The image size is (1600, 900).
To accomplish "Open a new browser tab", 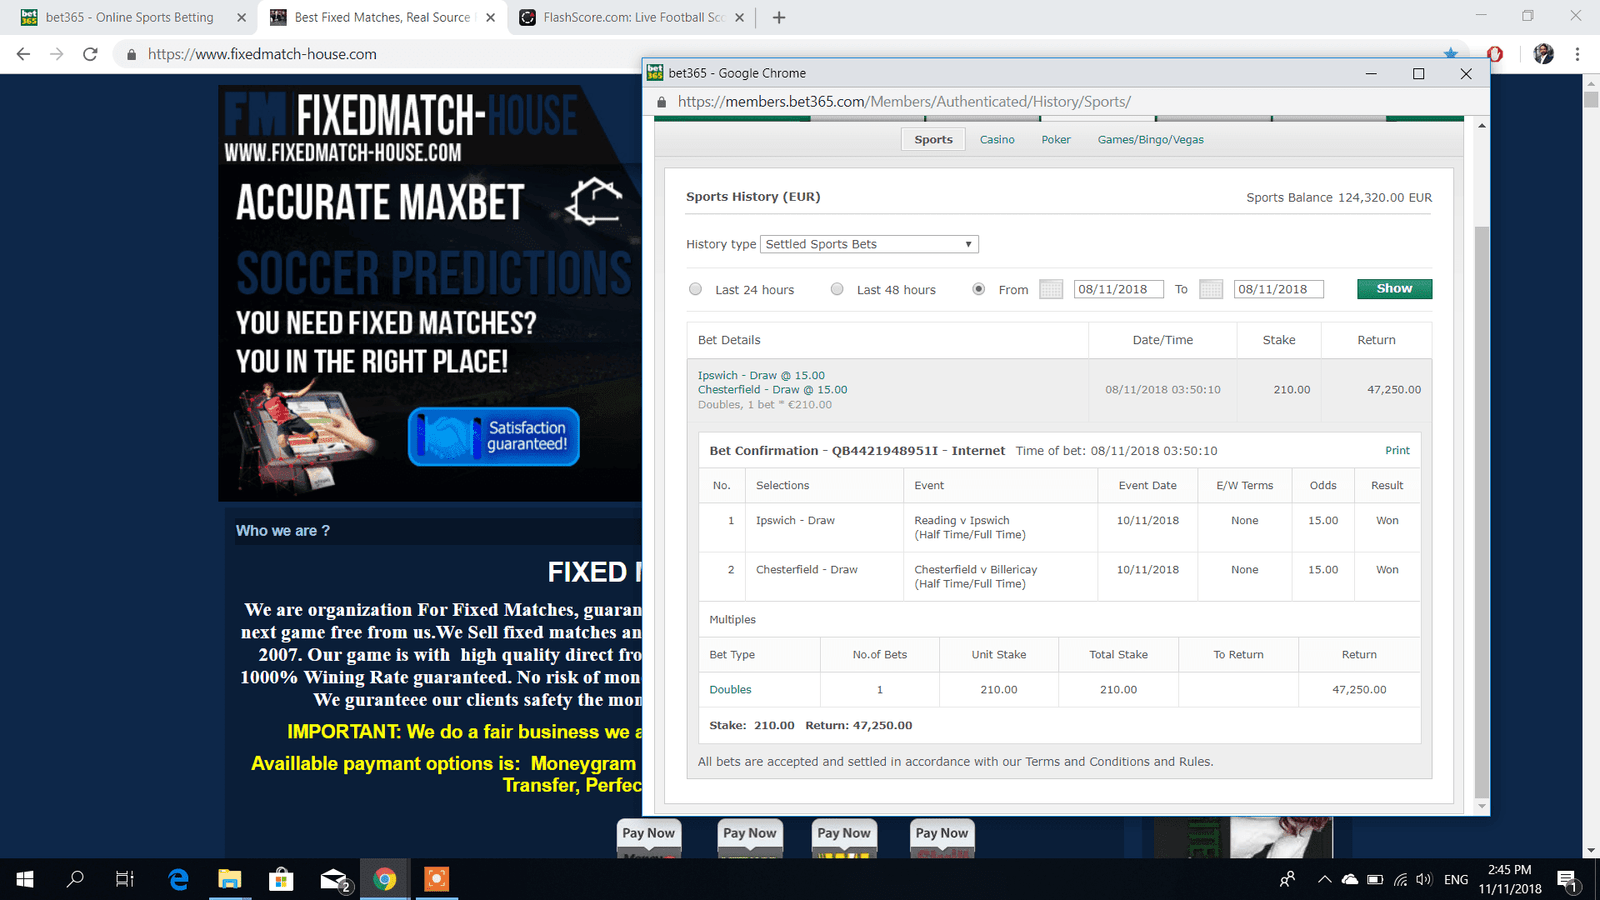I will click(x=779, y=17).
